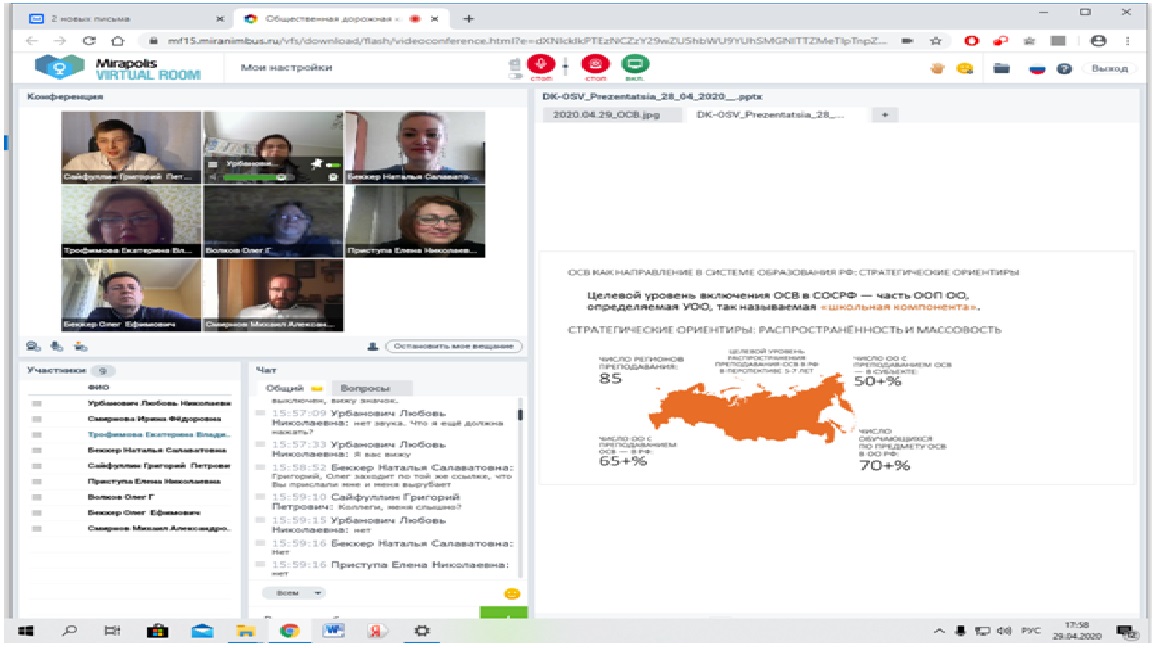Open the folder icon in the top bar
The height and width of the screenshot is (648, 1152).
pos(1001,69)
